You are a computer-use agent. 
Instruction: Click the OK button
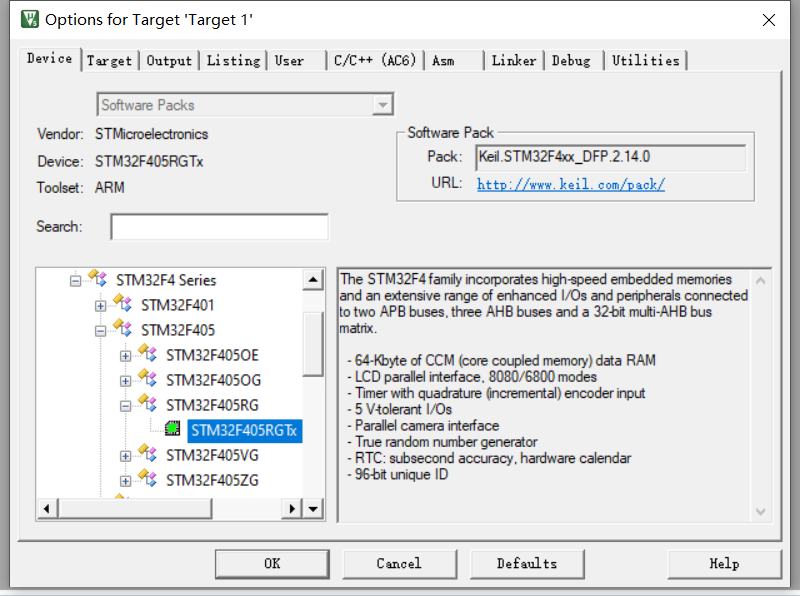(272, 564)
